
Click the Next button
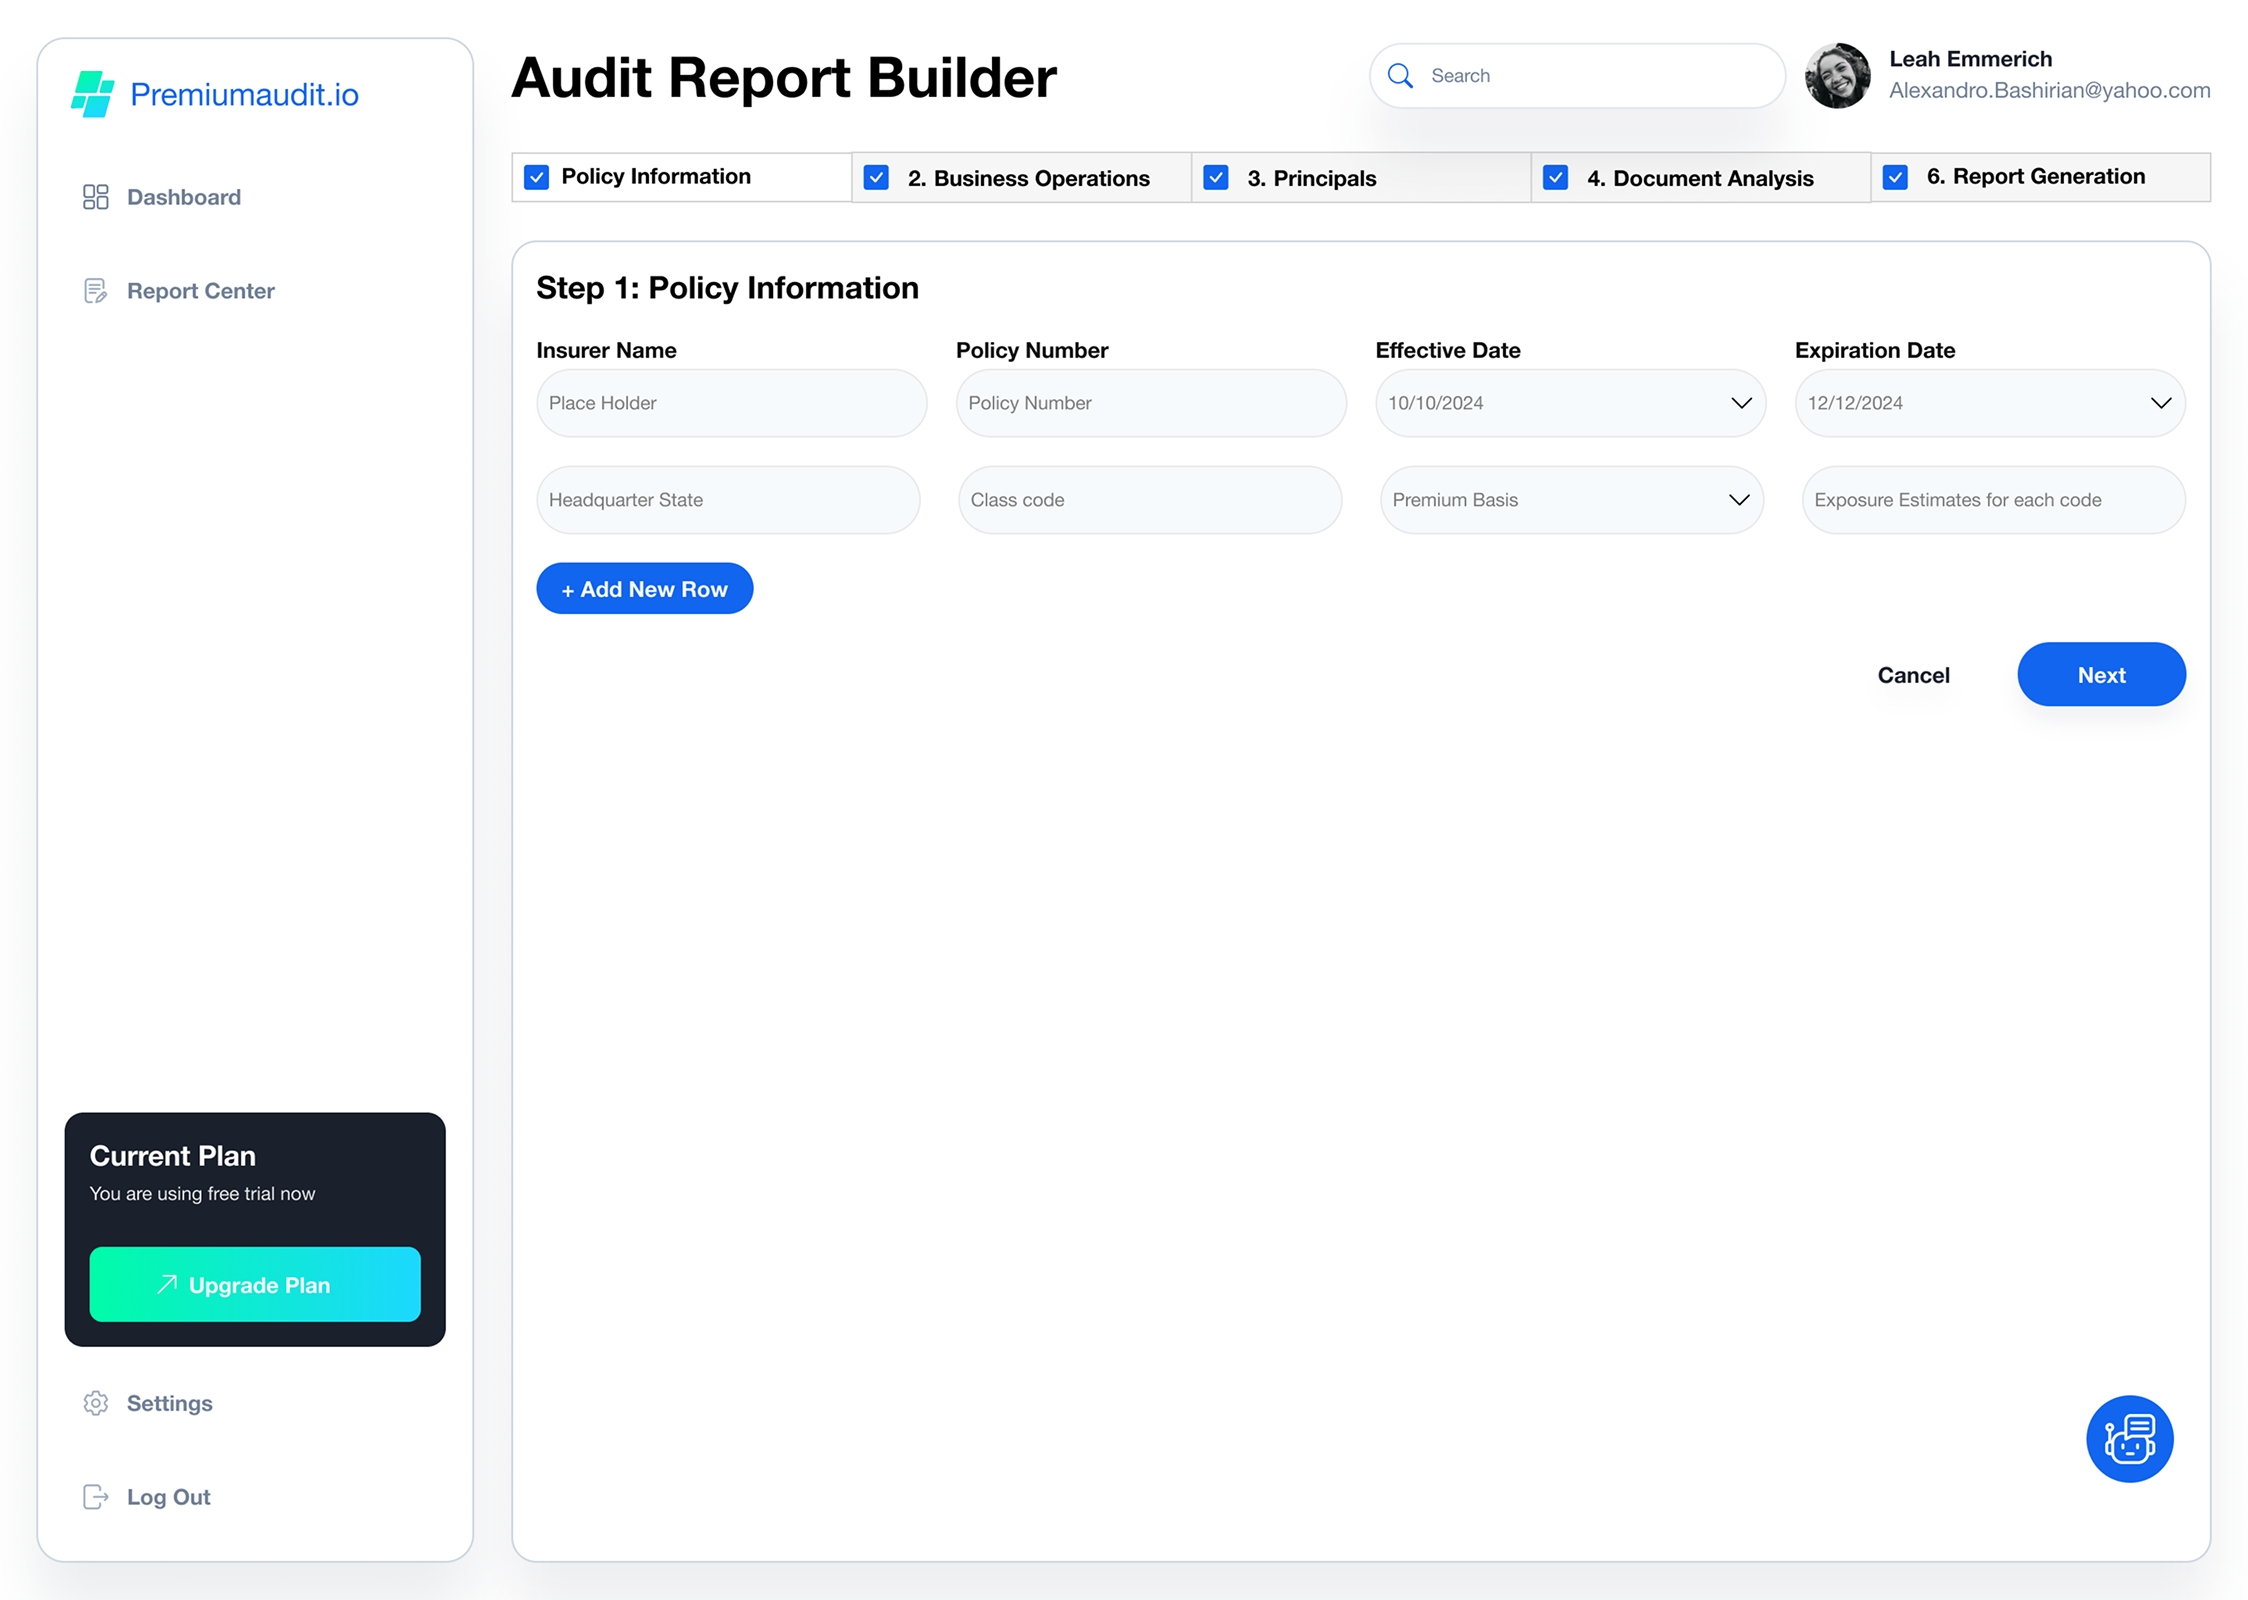2101,675
